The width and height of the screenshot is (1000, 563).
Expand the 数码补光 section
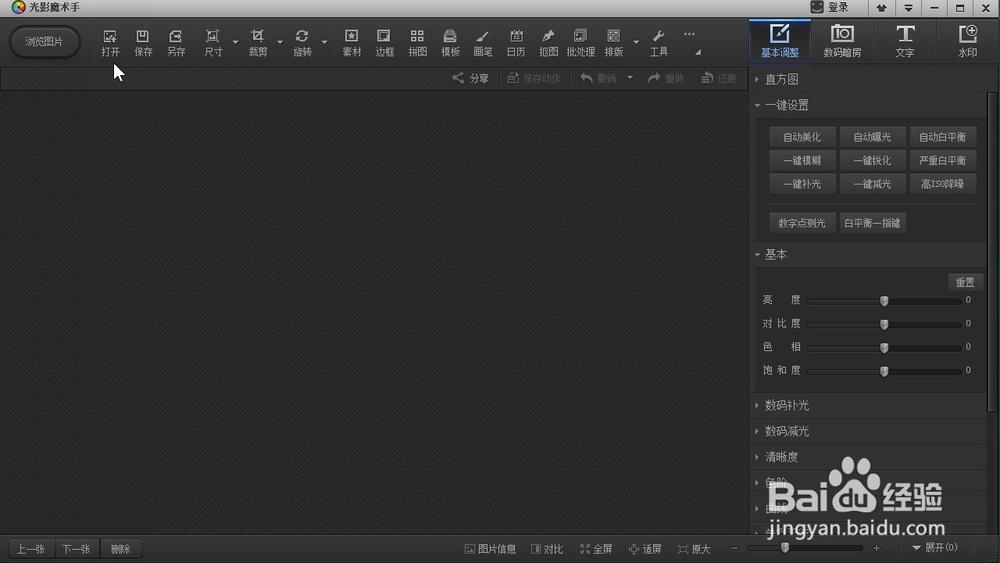(786, 405)
